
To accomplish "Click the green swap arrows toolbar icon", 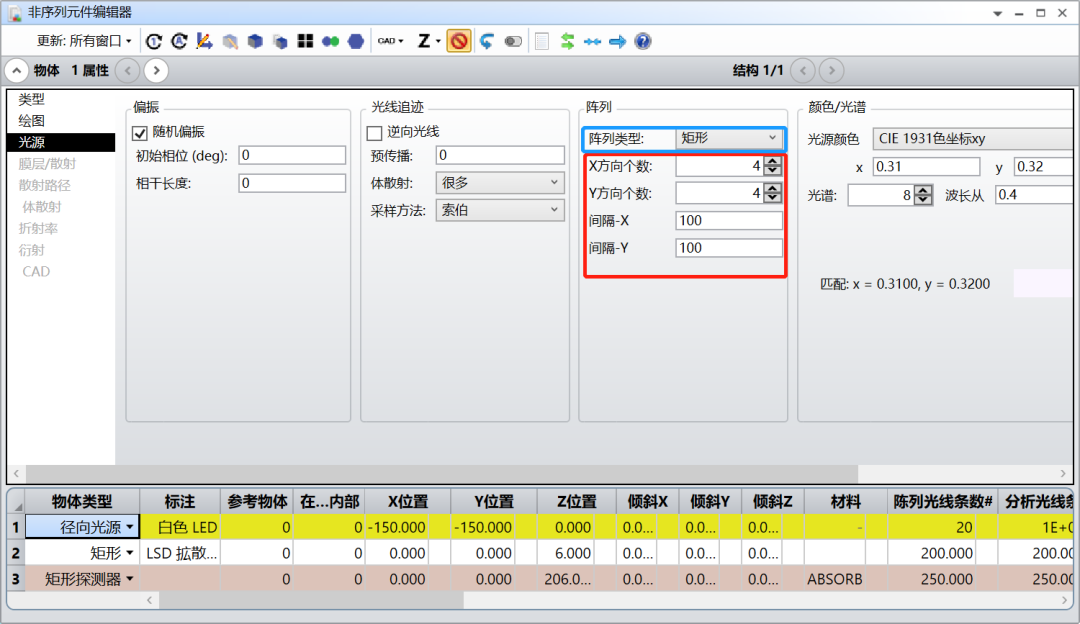I will click(567, 41).
